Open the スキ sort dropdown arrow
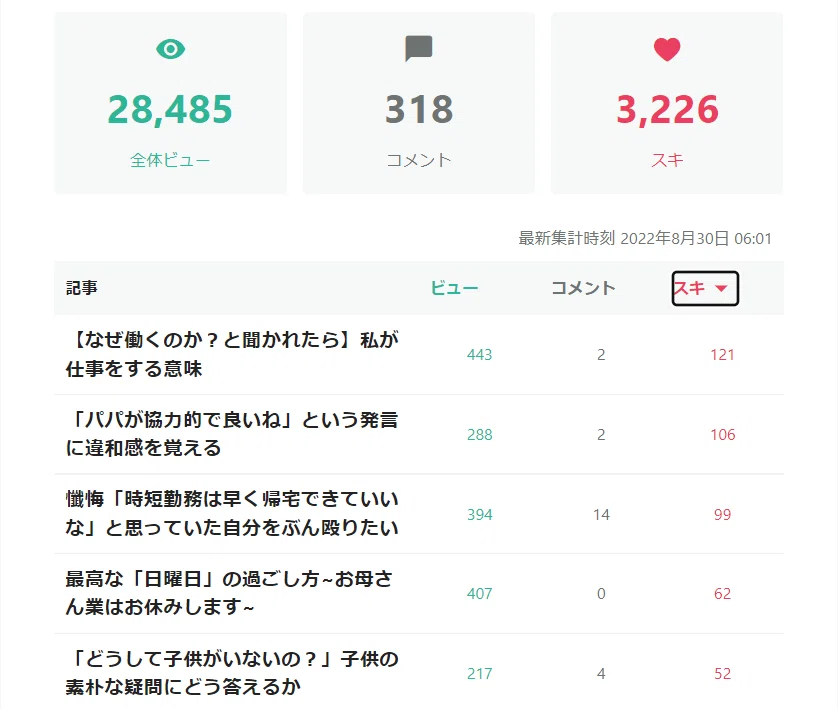The width and height of the screenshot is (838, 709). [x=721, y=289]
